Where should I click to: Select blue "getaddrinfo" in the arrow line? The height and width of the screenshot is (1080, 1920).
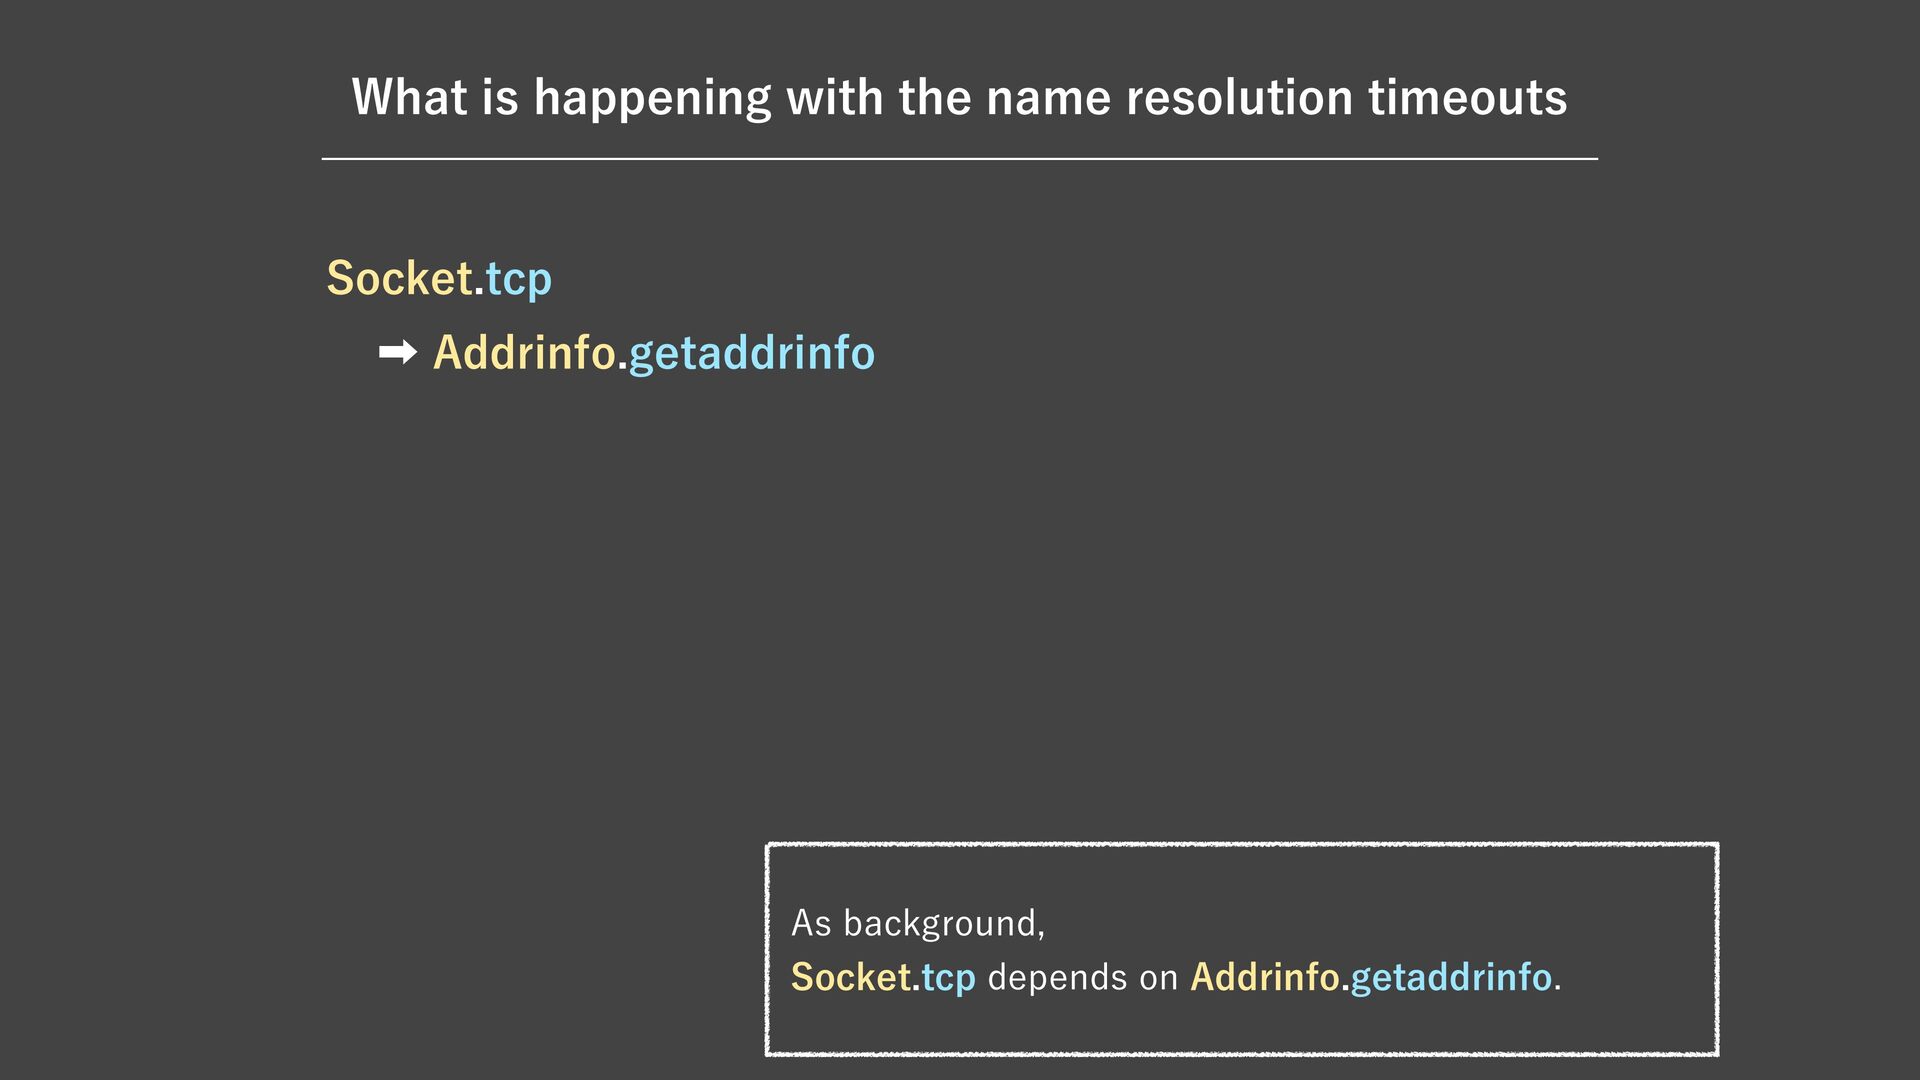751,355
